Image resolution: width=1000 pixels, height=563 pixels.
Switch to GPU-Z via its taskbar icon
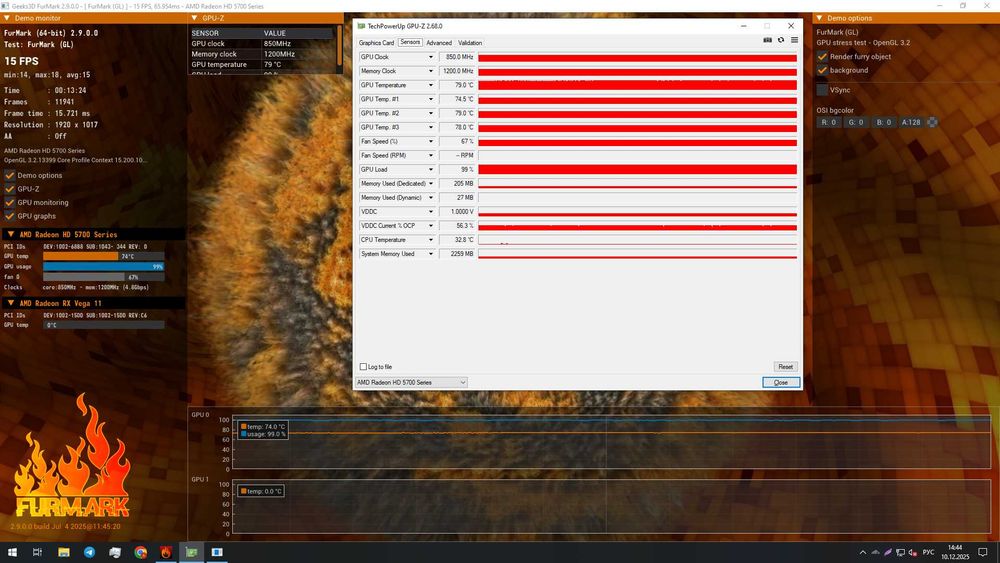point(191,552)
